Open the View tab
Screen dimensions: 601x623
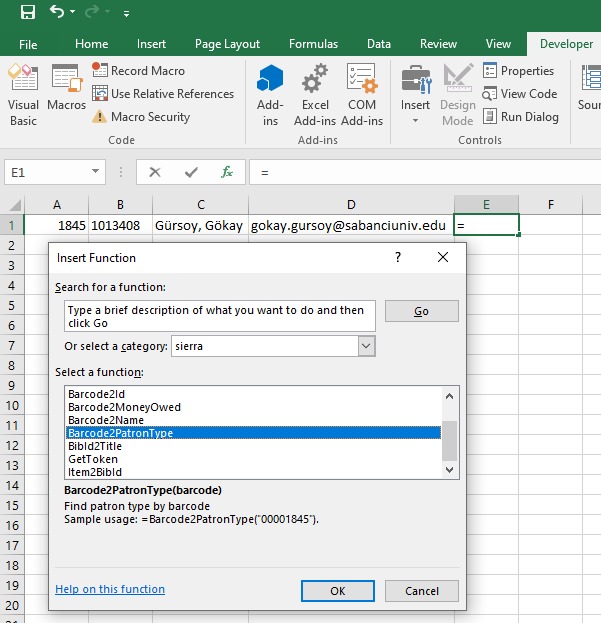tap(498, 44)
